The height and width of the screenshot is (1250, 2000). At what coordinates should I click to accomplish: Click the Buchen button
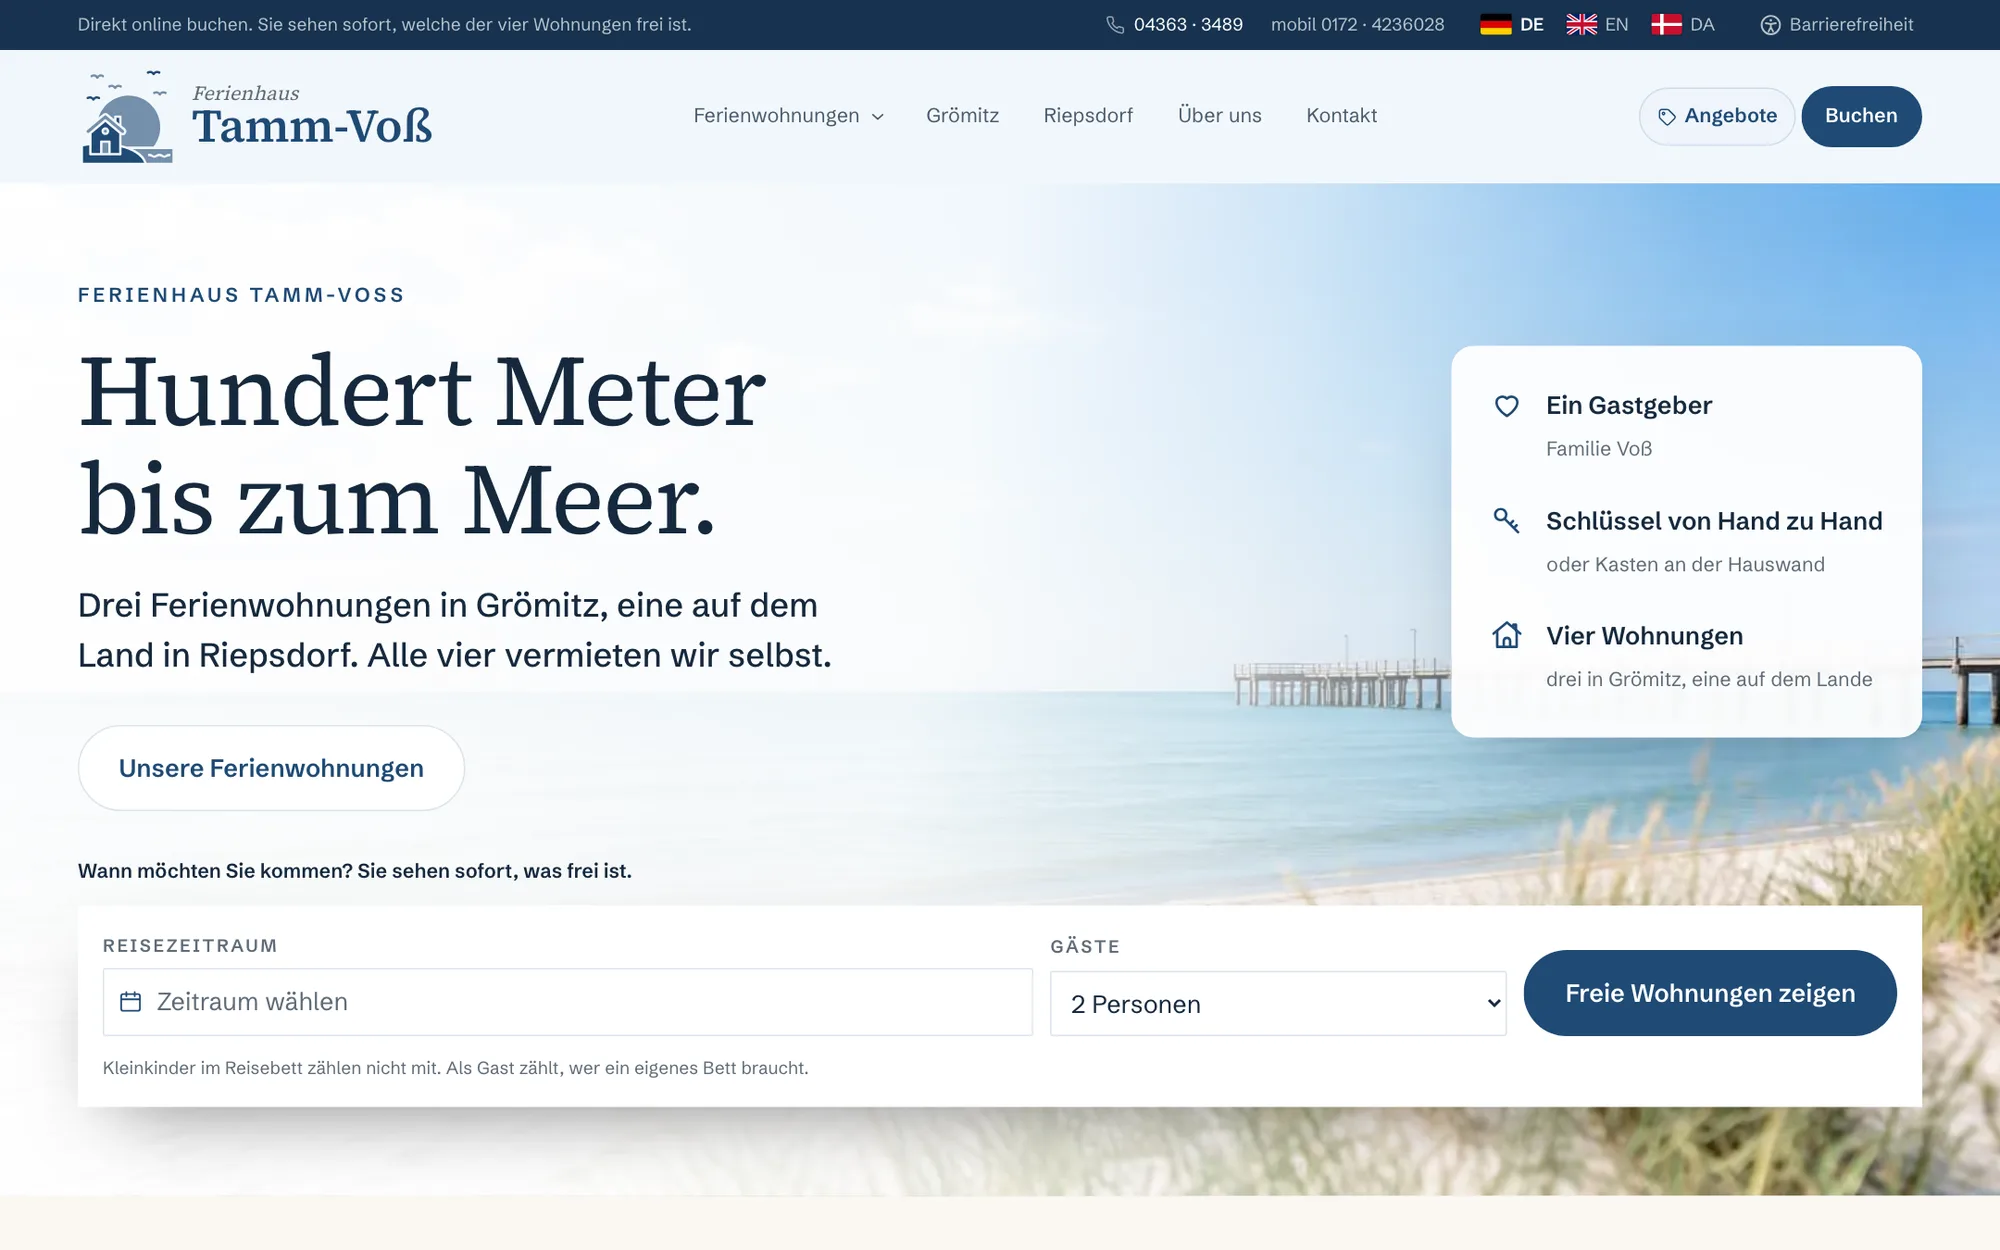point(1861,116)
